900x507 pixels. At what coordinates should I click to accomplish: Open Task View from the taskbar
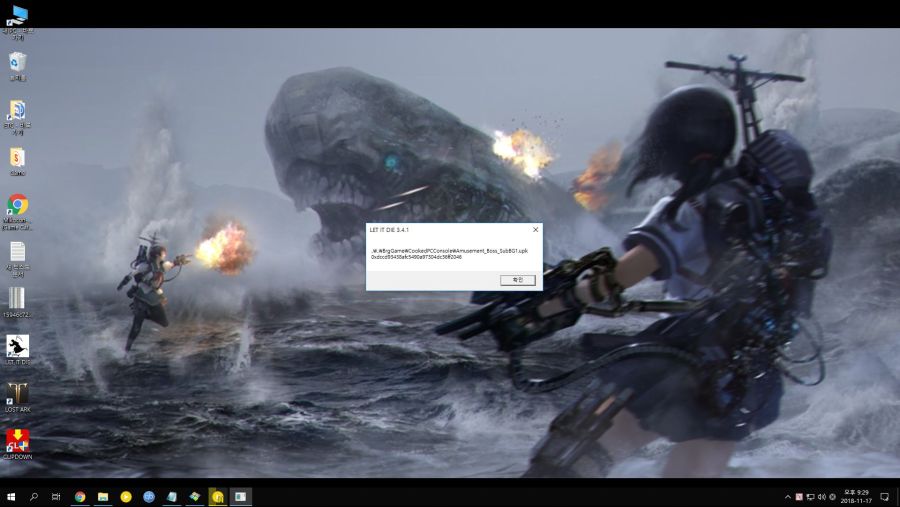(56, 496)
